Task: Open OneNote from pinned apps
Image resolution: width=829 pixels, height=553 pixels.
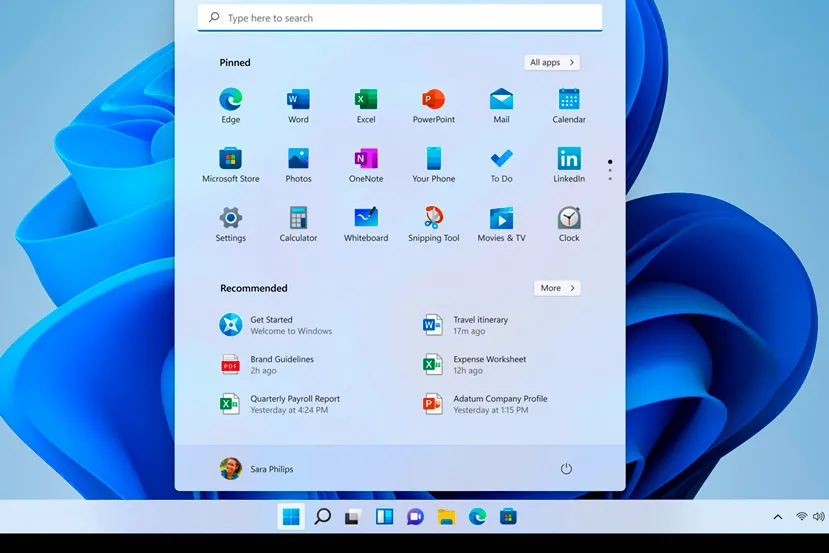Action: coord(366,165)
